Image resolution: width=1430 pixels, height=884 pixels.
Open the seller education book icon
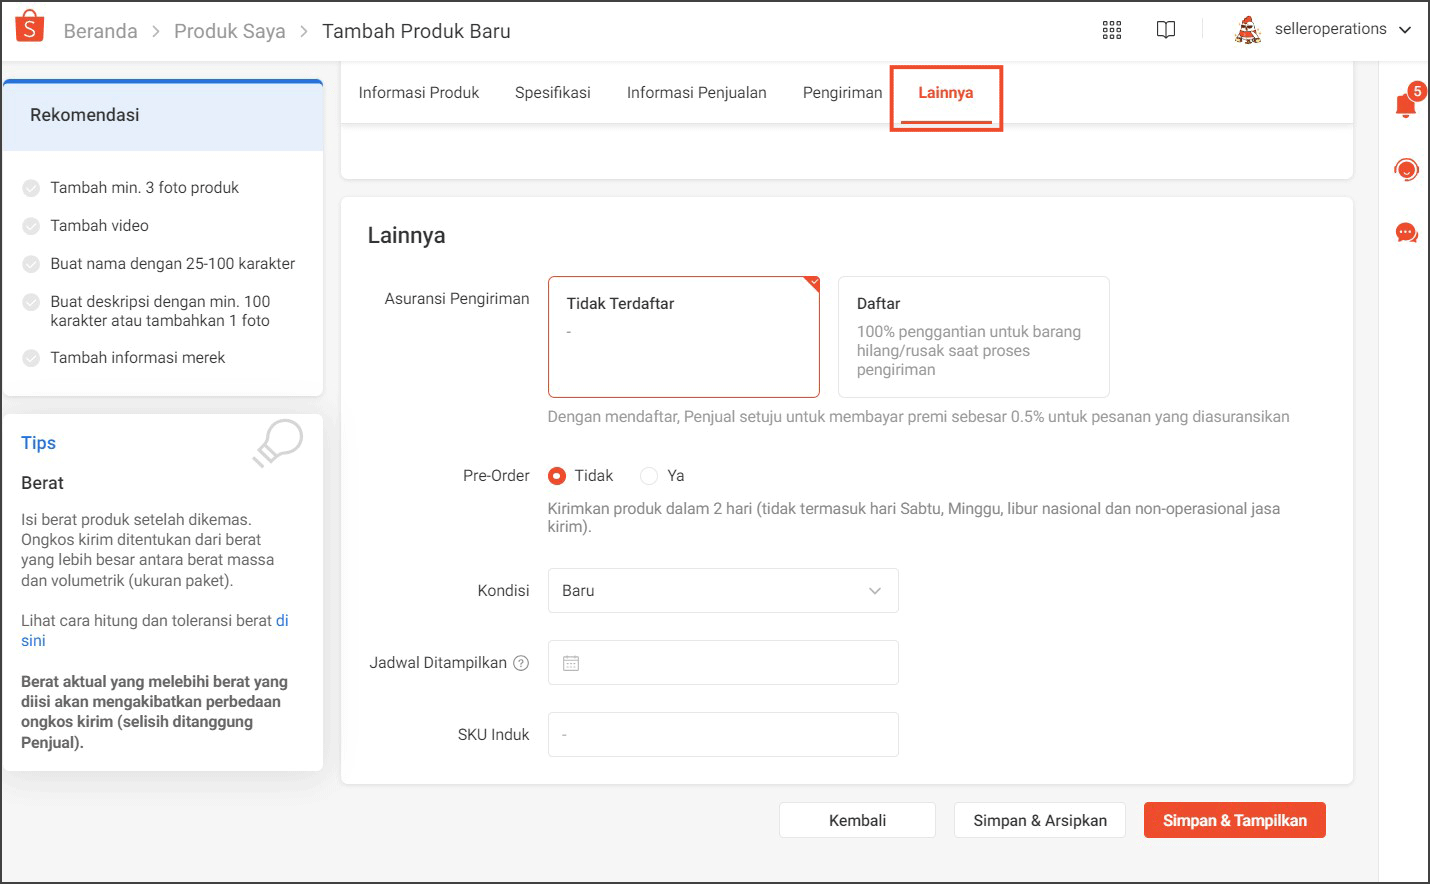1166,30
